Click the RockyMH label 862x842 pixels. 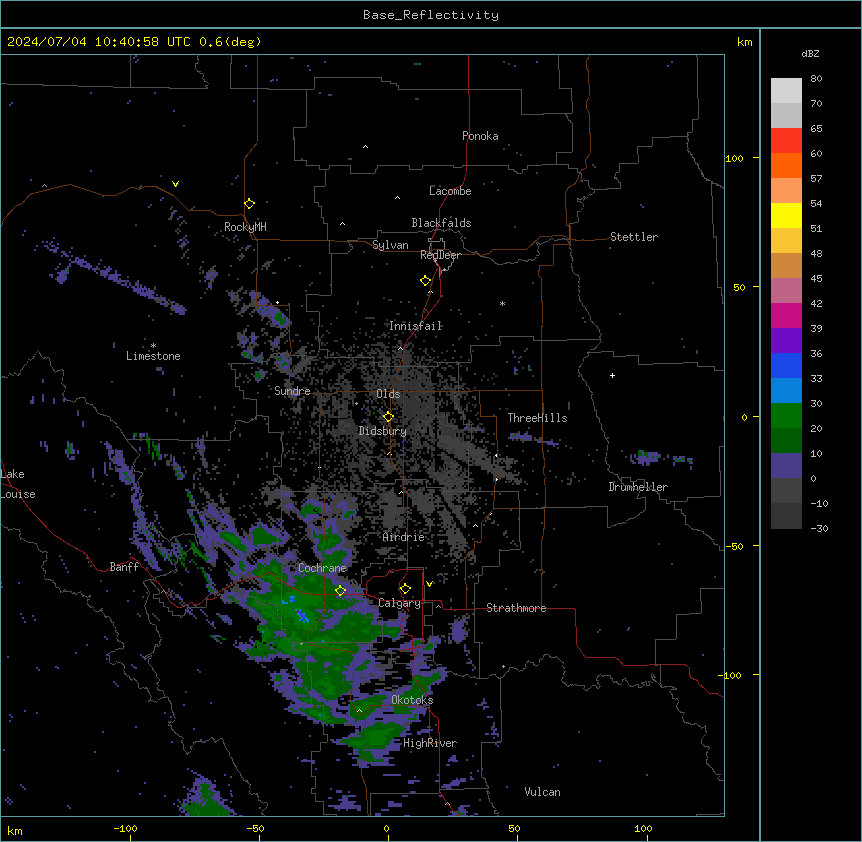coord(245,227)
